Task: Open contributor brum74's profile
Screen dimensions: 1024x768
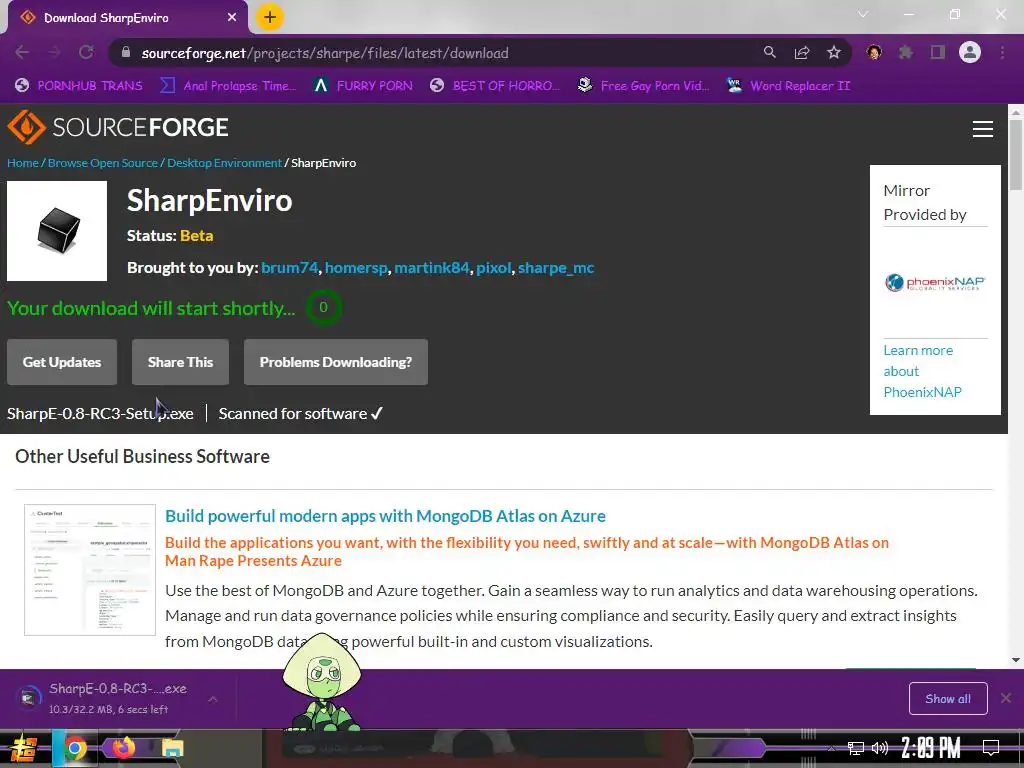Action: [289, 268]
